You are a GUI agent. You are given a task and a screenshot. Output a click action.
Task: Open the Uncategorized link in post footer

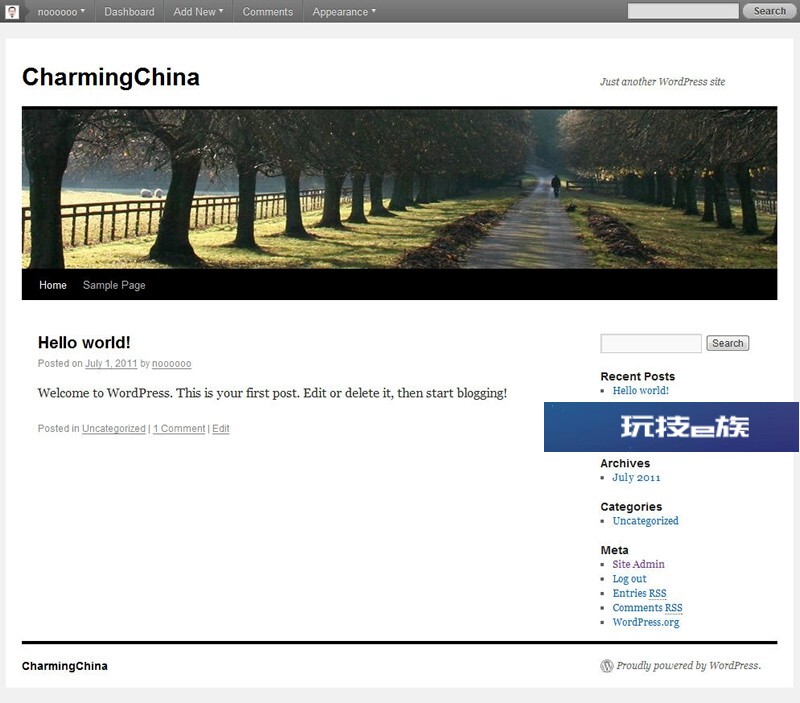(x=114, y=429)
